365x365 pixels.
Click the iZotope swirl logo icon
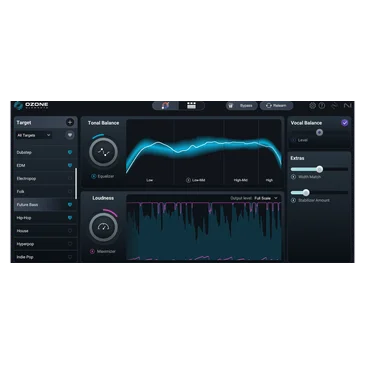(334, 106)
